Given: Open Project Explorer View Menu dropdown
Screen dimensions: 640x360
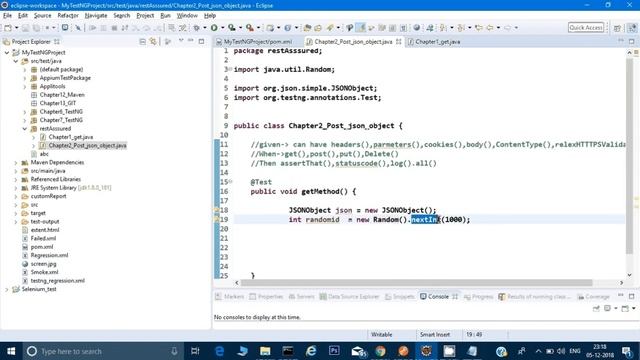Looking at the screenshot, I should [181, 41].
